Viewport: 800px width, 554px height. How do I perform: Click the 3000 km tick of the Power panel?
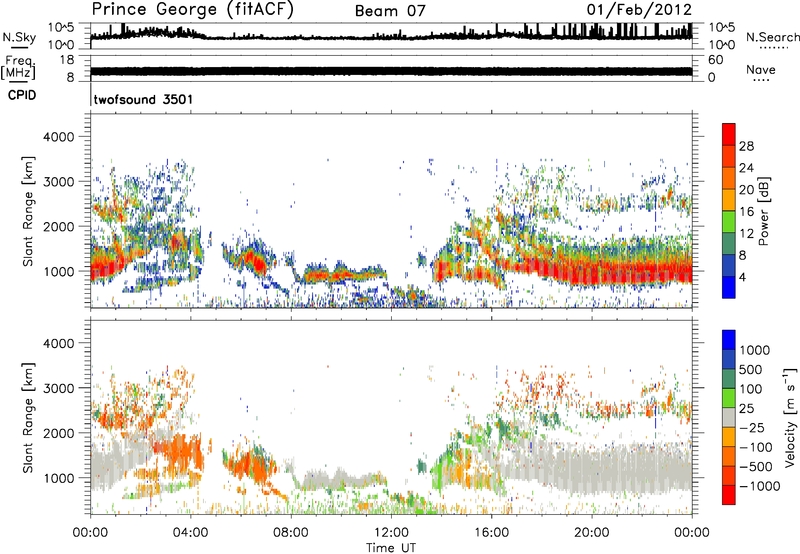click(x=58, y=182)
